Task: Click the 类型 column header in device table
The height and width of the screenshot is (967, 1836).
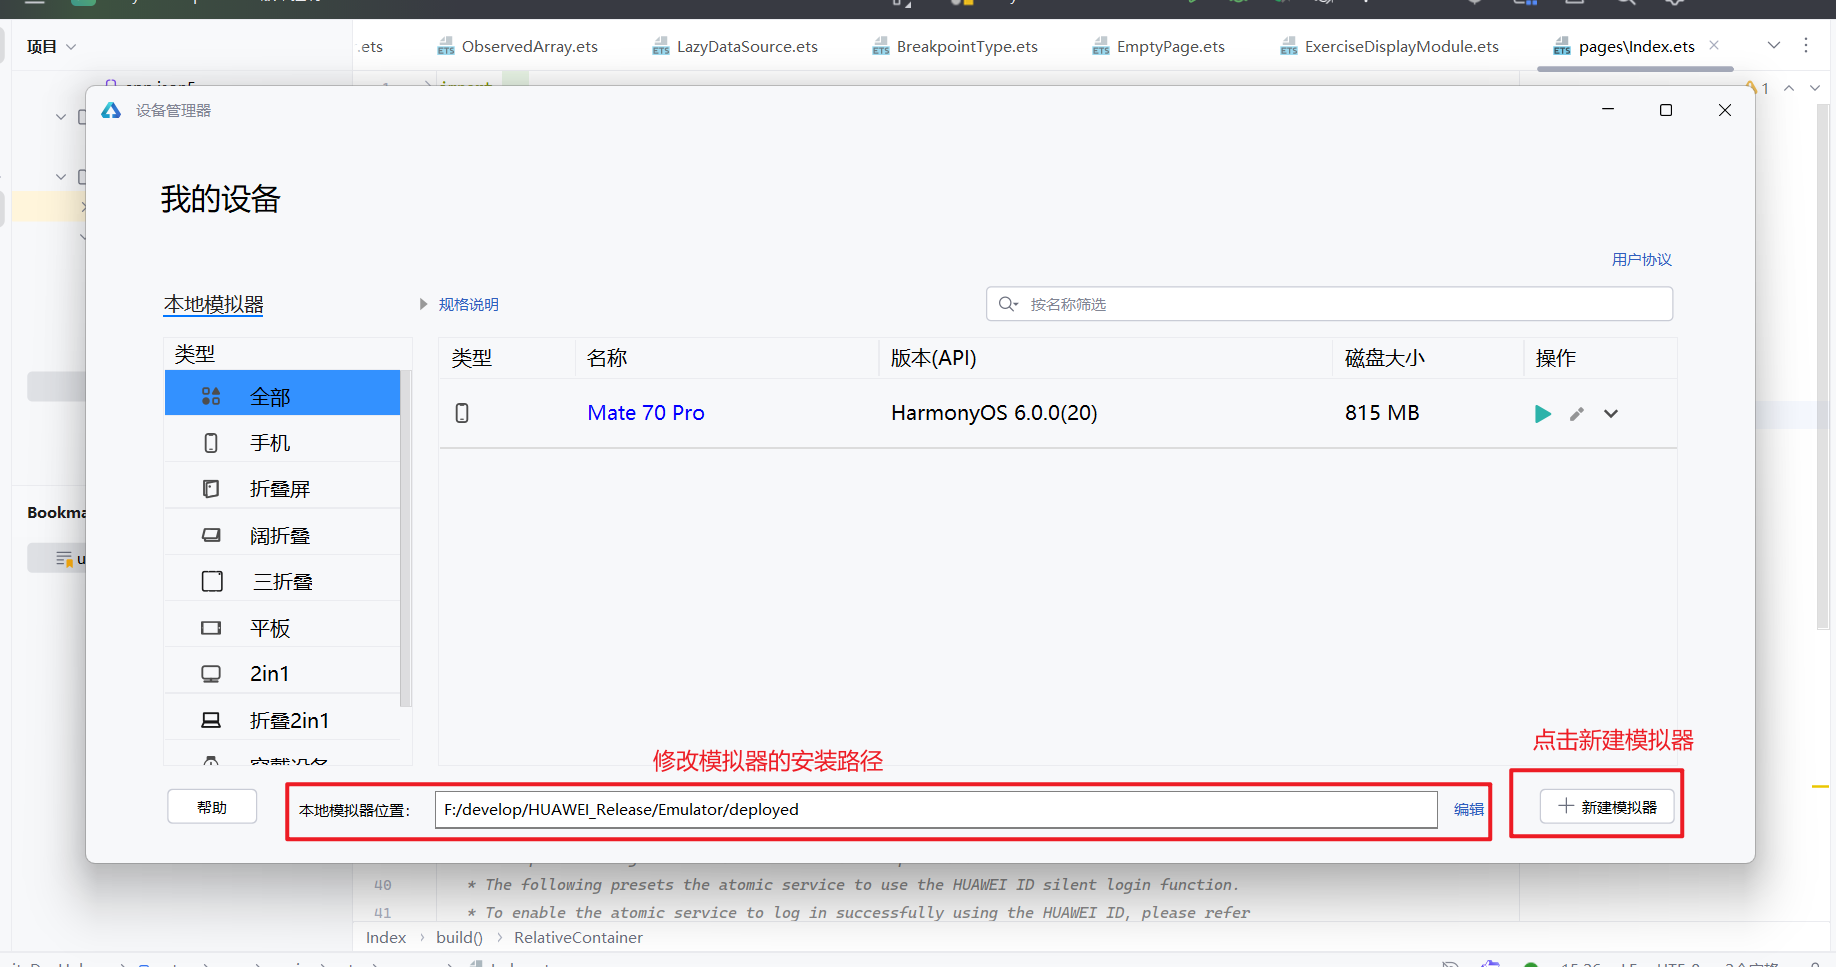Action: (x=472, y=358)
